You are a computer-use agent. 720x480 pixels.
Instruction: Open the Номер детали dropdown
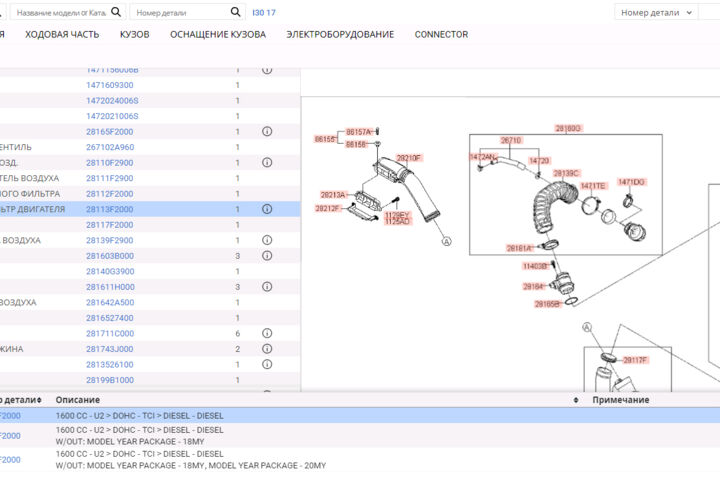[656, 12]
